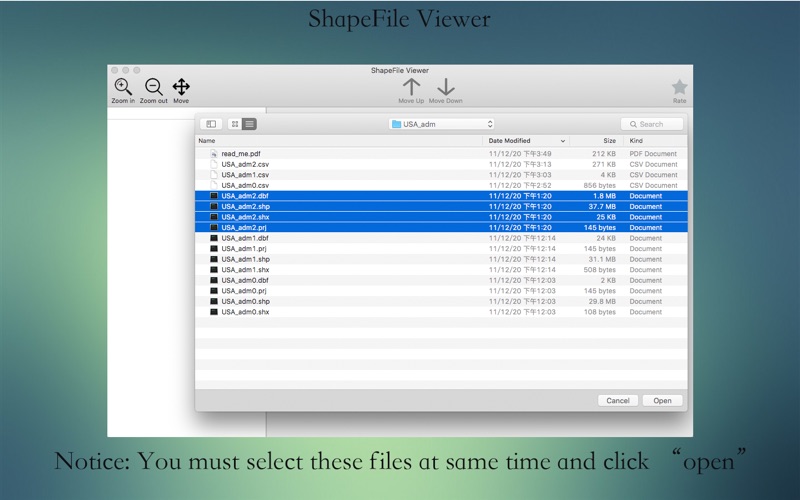Select USA_adm2.dbf row
Screen dimensions: 800x500
coord(441,196)
